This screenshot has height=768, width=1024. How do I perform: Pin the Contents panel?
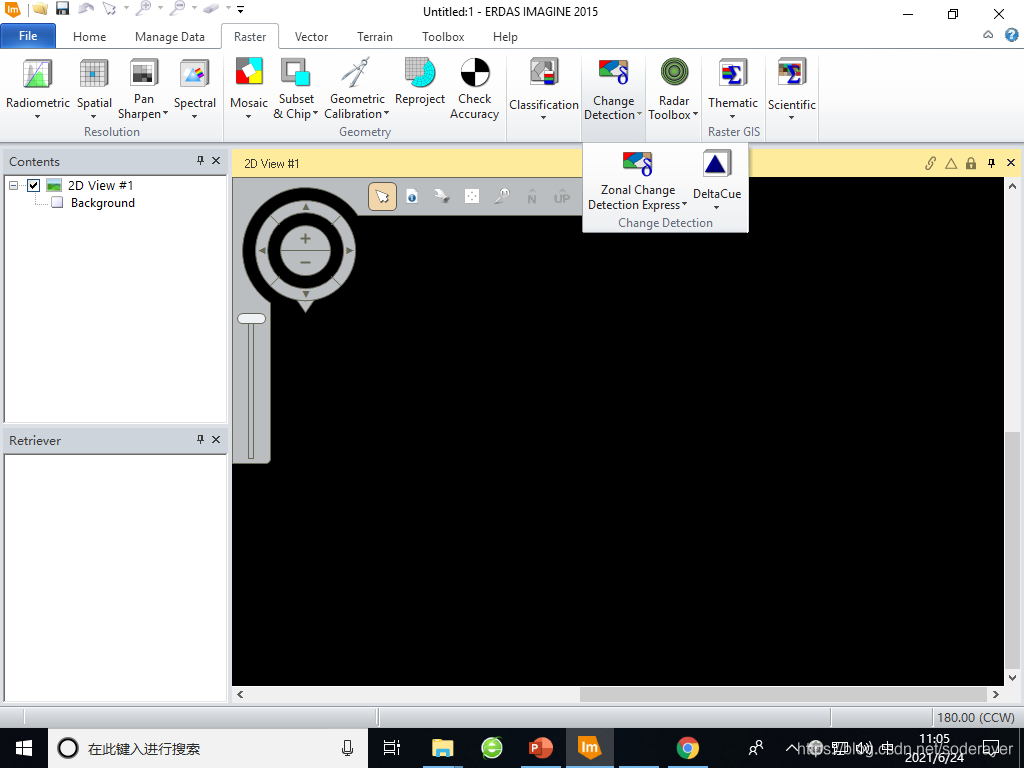click(200, 161)
